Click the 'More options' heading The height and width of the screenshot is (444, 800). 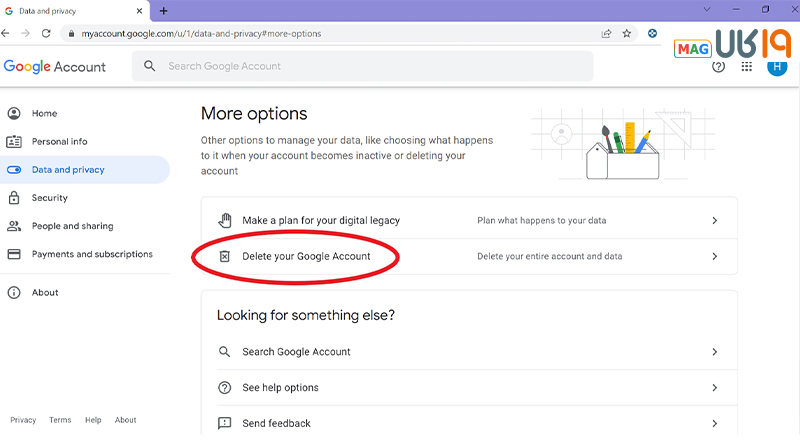254,113
